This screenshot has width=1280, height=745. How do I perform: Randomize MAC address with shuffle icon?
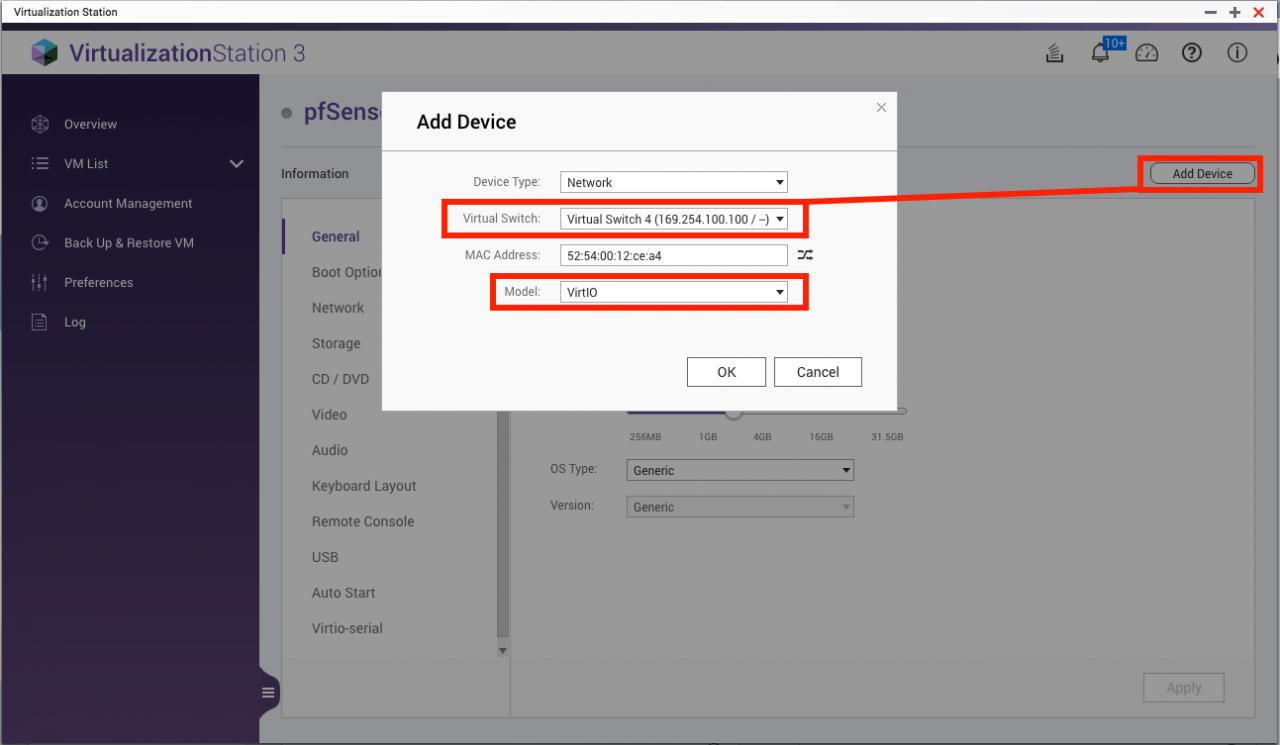pos(805,255)
